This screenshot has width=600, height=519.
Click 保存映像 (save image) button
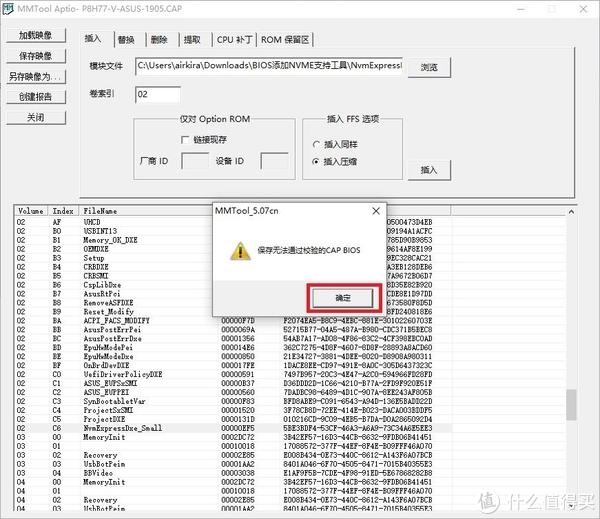pos(36,56)
